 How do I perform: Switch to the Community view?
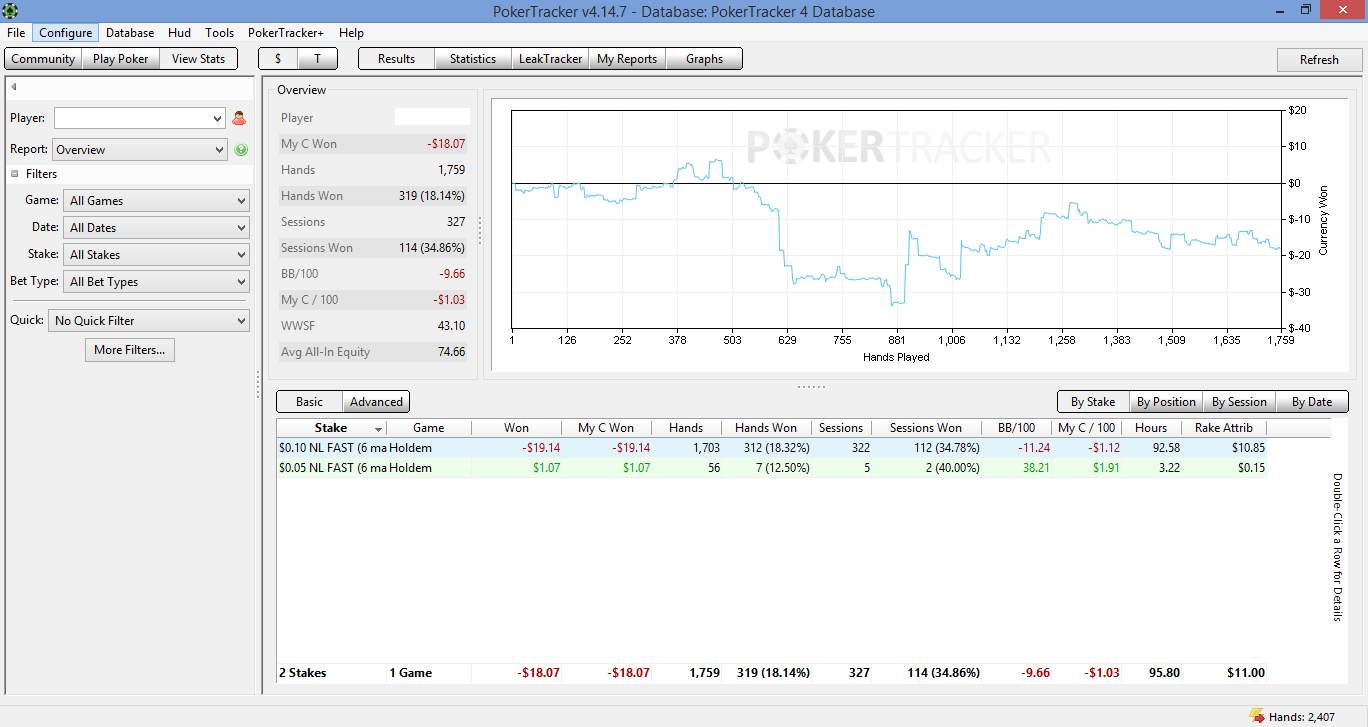[x=43, y=59]
